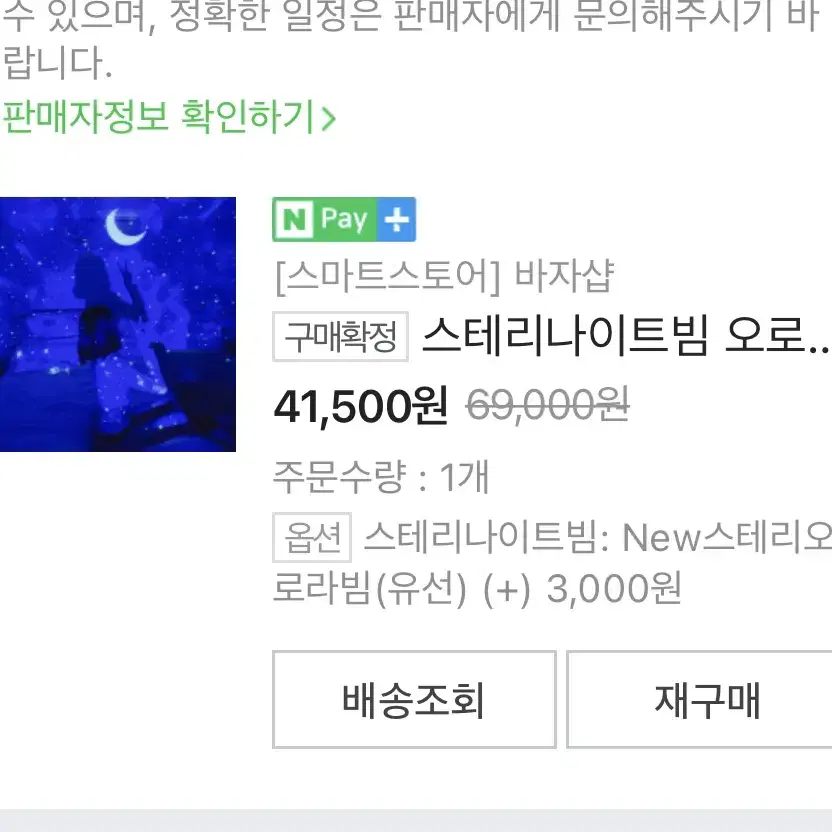832x832 pixels.
Task: Click the 구매확정 status badge
Action: [x=340, y=336]
